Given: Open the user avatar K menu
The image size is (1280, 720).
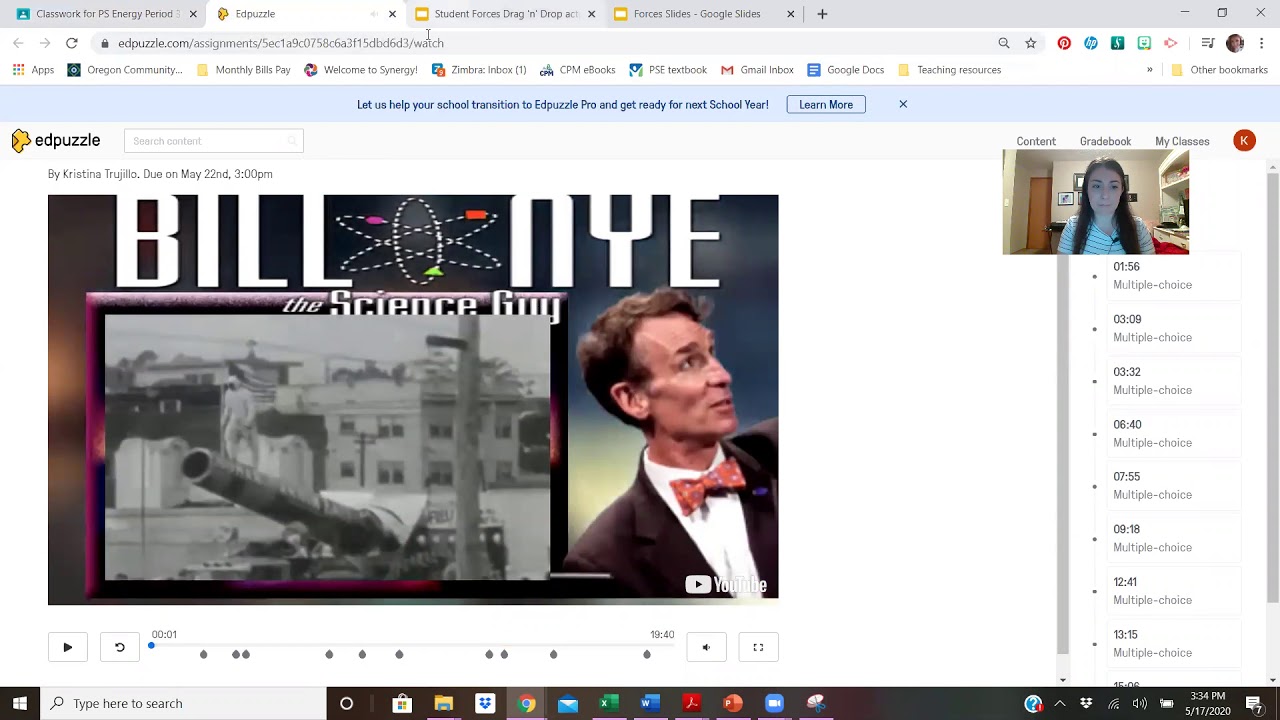Looking at the screenshot, I should tap(1244, 141).
